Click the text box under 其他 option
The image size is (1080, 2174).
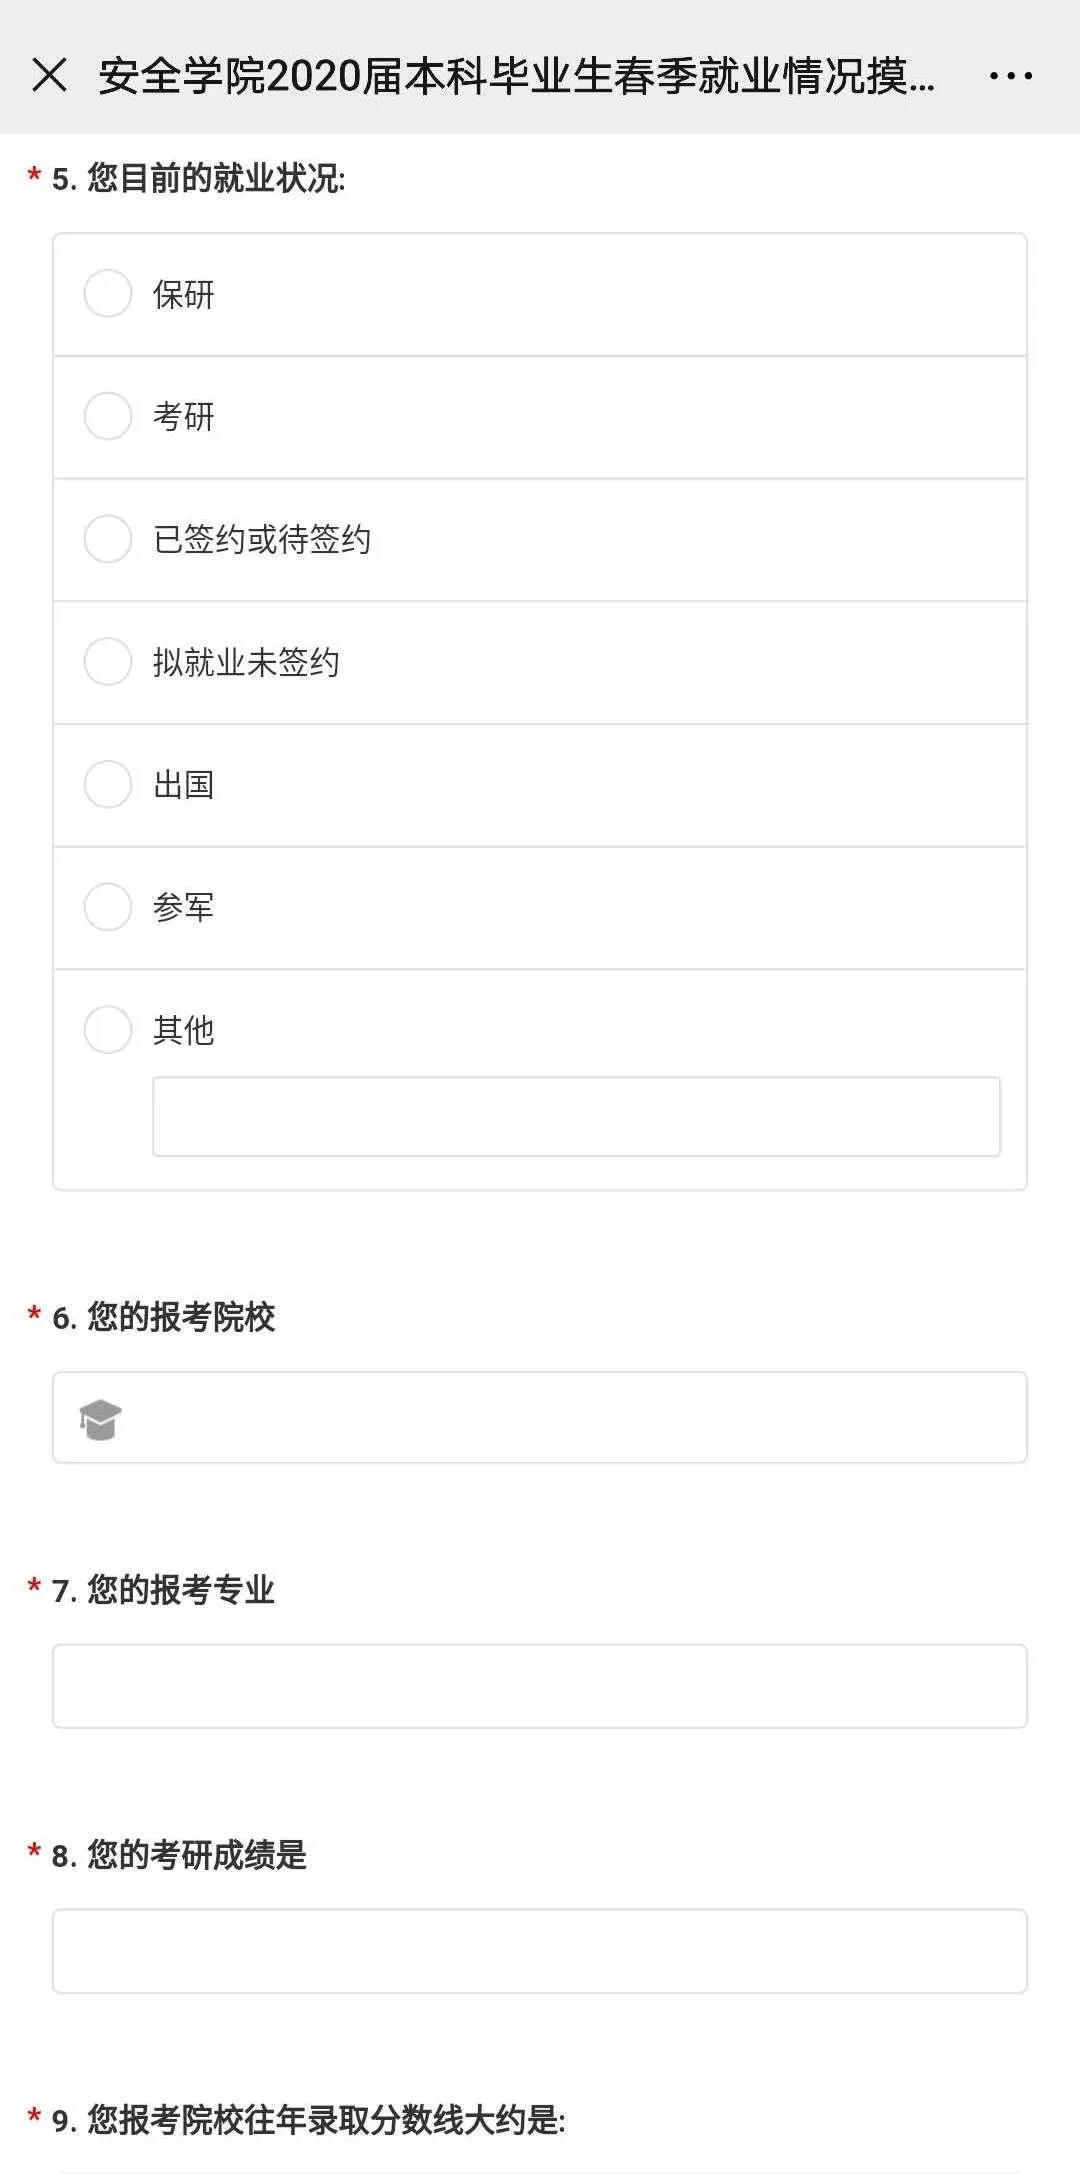tap(576, 1117)
